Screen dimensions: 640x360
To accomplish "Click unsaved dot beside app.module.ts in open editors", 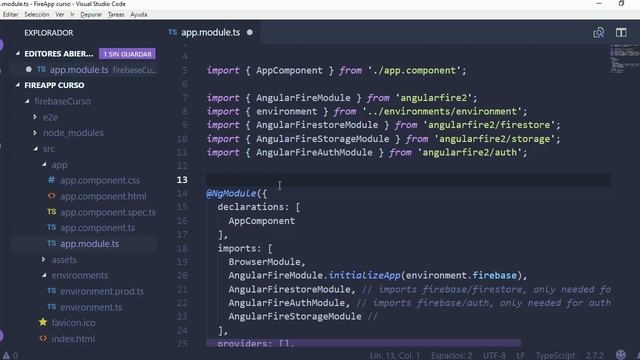I will pos(29,69).
